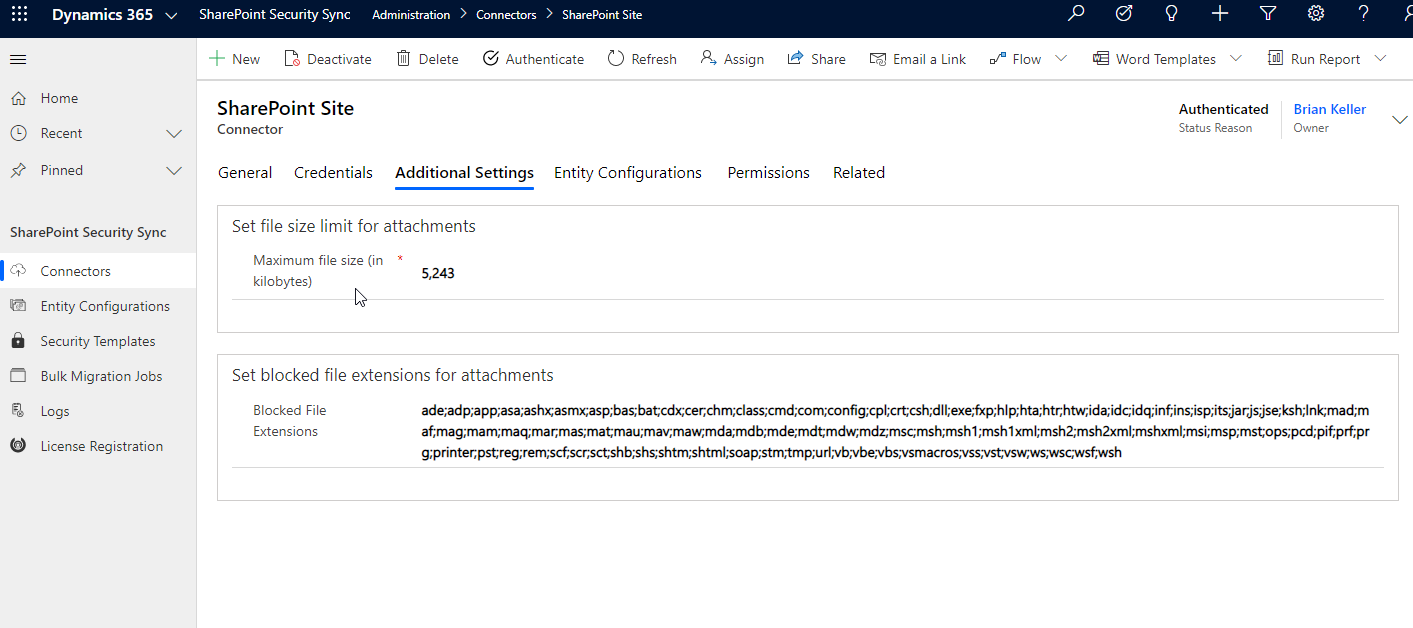Click the License Registration icon

(18, 446)
